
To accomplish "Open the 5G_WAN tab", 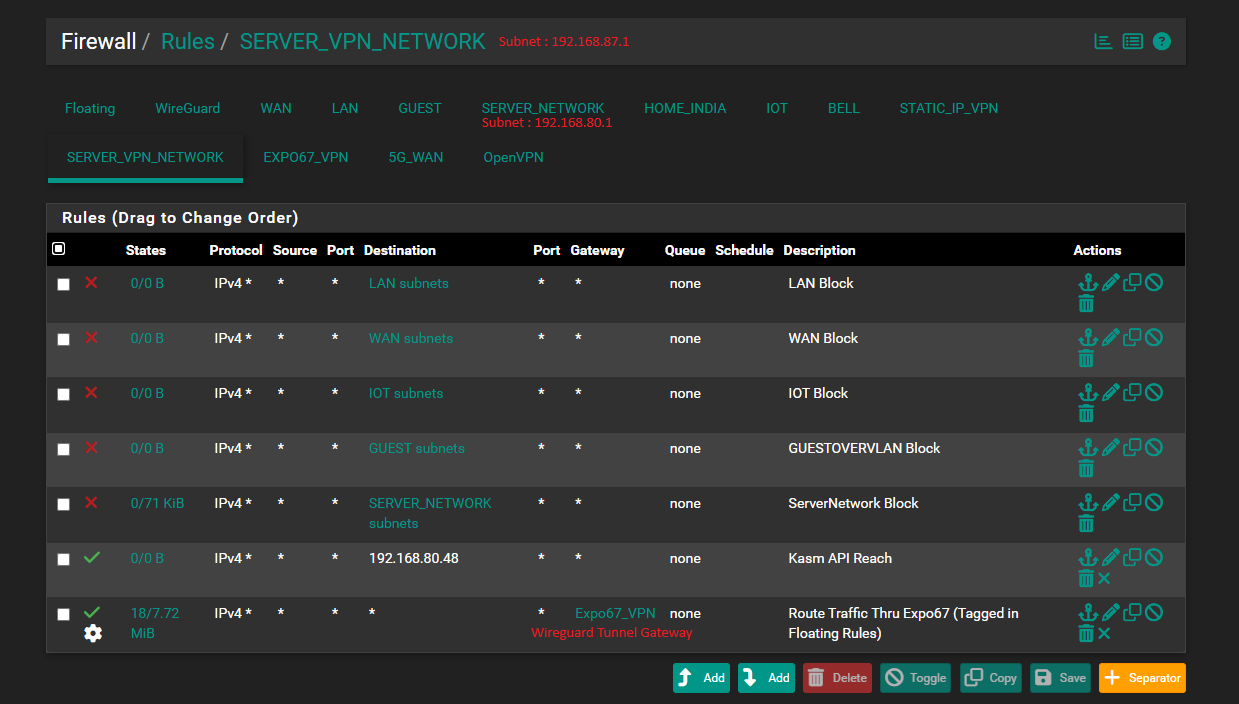I will tap(416, 157).
